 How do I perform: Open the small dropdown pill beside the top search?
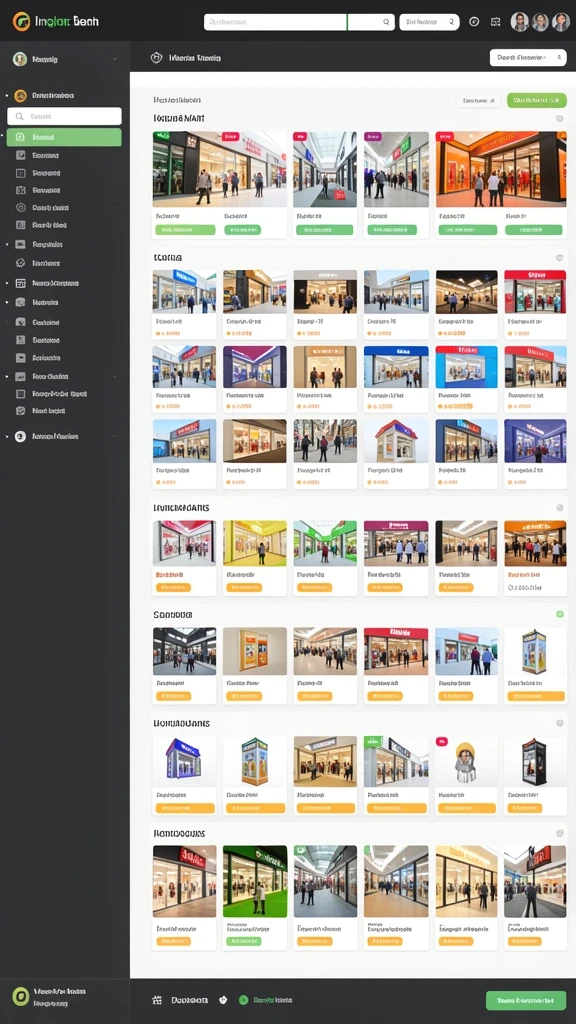(x=429, y=22)
